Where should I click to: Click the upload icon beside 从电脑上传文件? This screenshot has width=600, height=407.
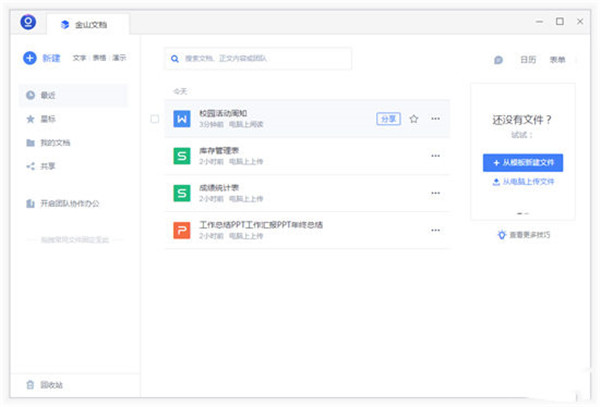(496, 182)
